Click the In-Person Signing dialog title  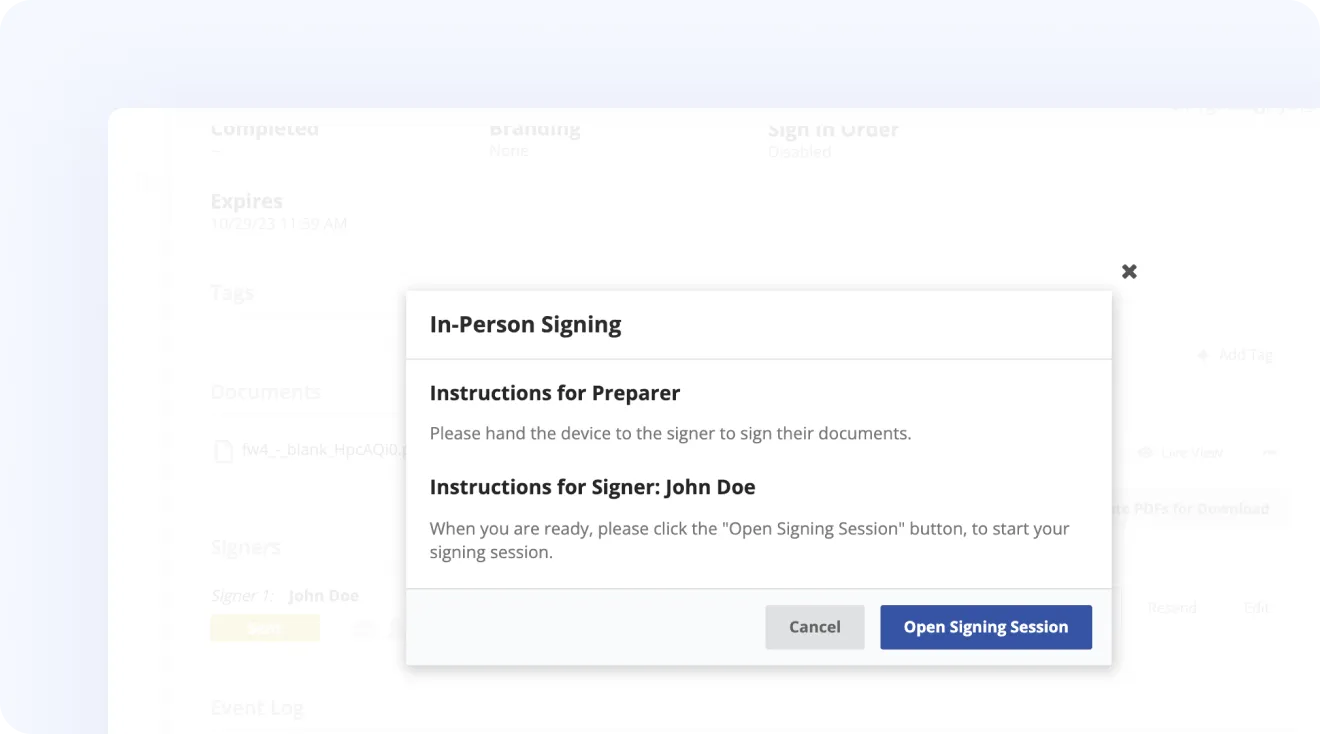tap(526, 324)
